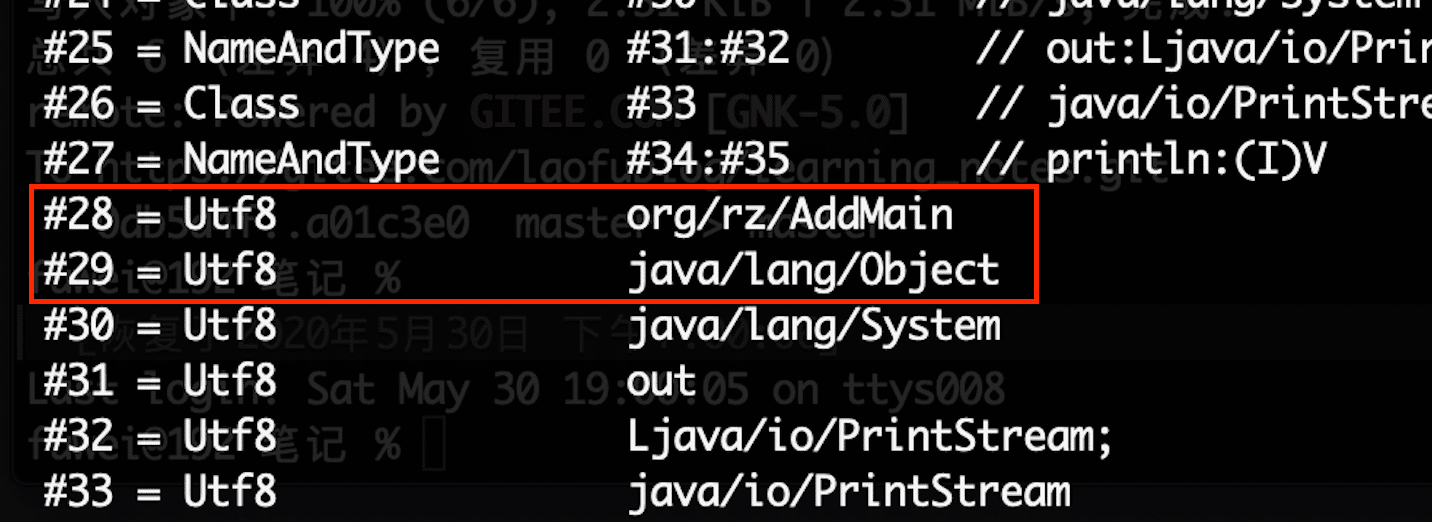Screen dimensions: 1432x522
Task: Click java/io/PrintStream on line #33
Action: pos(849,492)
